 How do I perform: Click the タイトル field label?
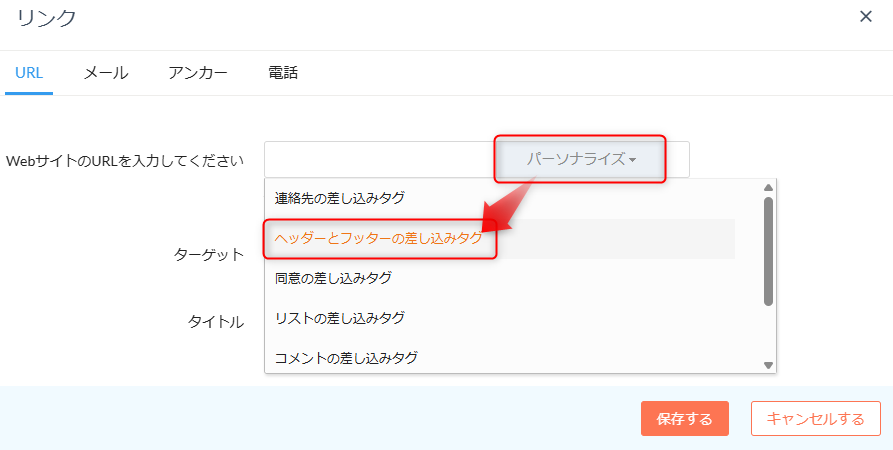[216, 321]
